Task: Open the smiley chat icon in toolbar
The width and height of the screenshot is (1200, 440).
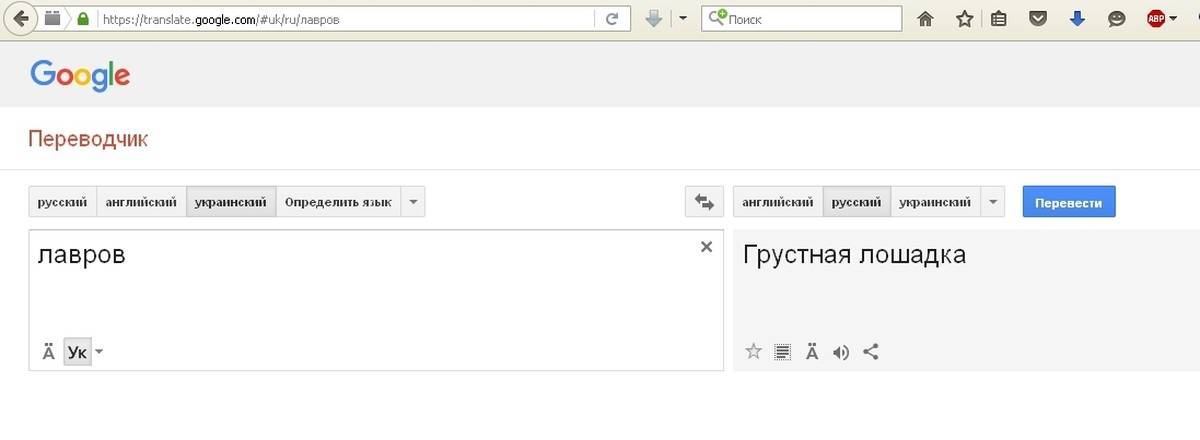Action: [1117, 18]
